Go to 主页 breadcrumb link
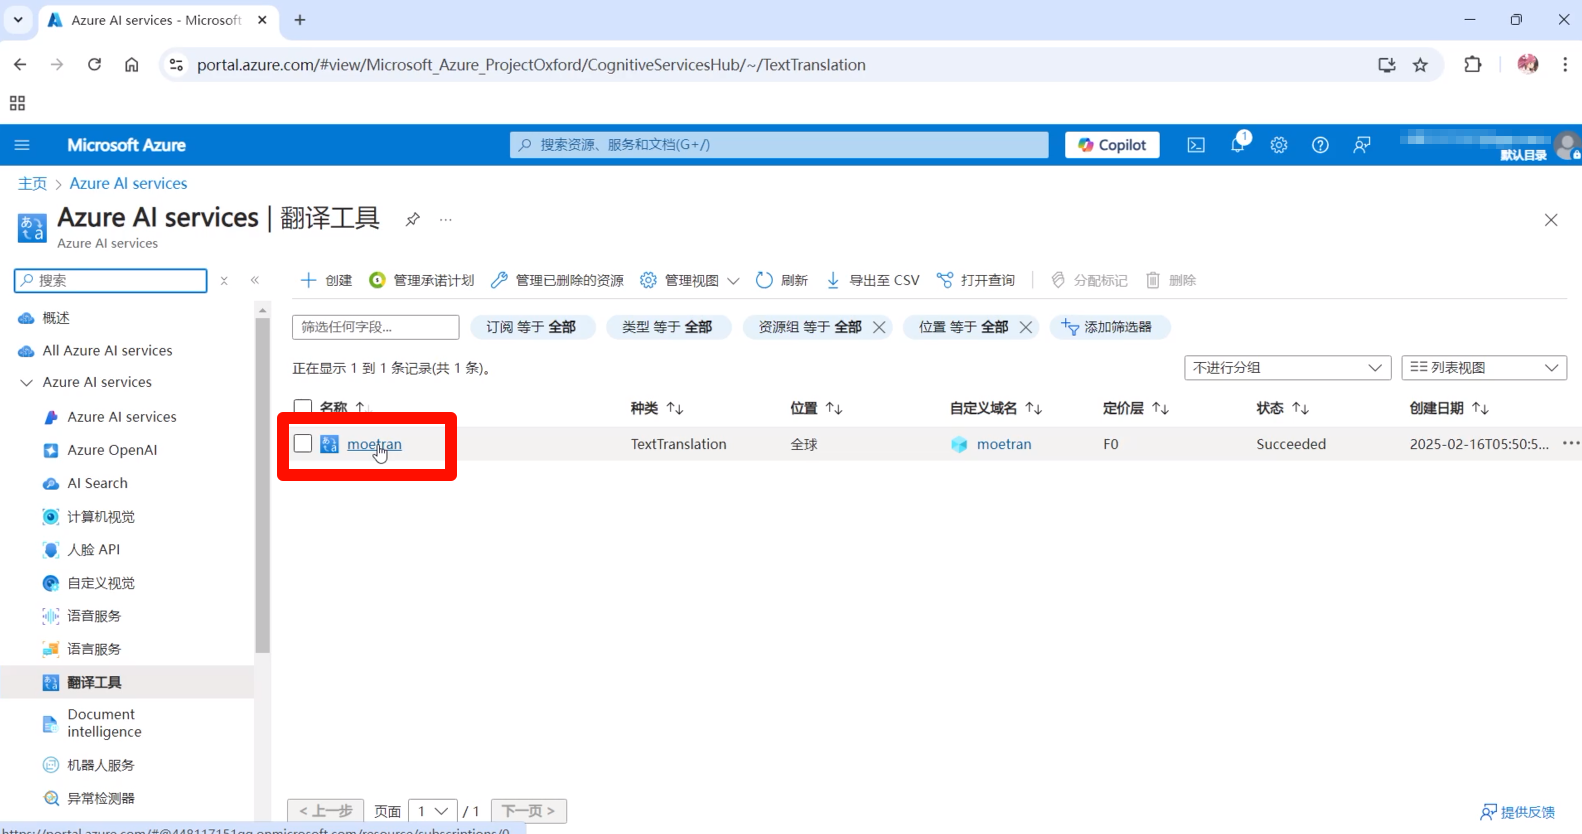The image size is (1582, 834). 32,183
